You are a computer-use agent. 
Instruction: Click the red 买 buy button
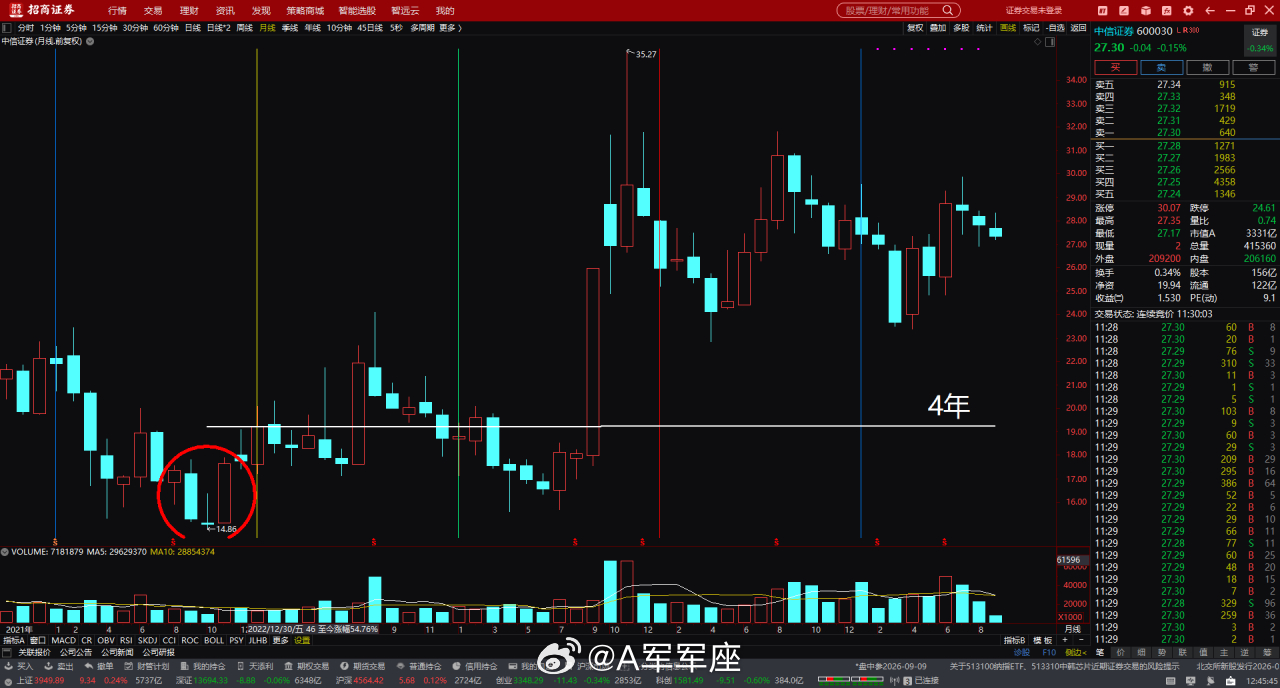pos(1114,67)
